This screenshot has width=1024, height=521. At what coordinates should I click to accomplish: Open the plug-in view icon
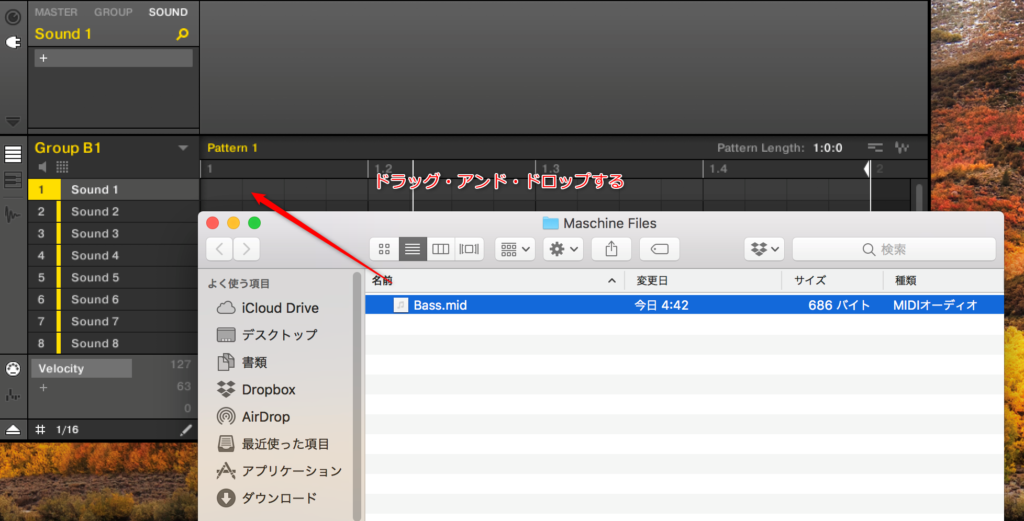coord(13,42)
